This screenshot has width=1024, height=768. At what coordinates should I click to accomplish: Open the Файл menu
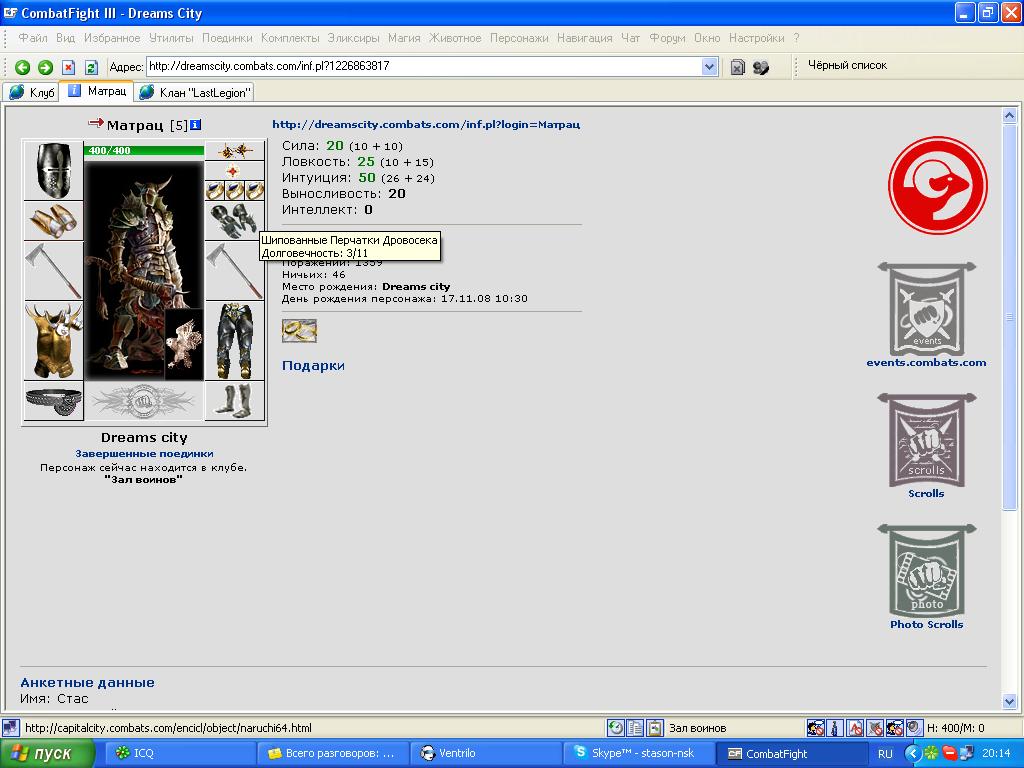(33, 38)
